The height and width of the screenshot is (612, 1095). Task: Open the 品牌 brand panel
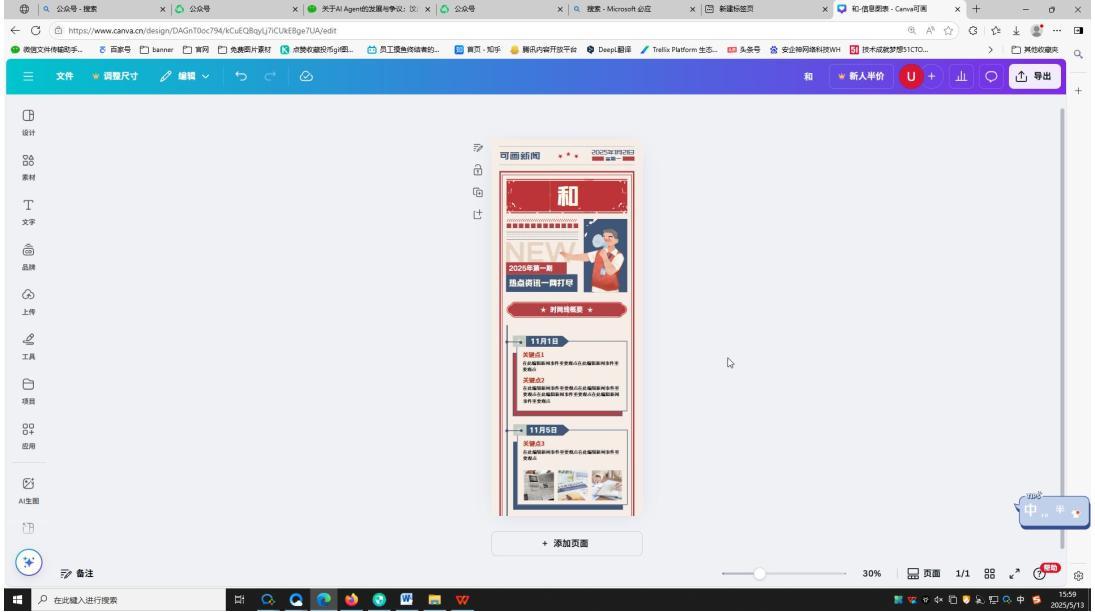coord(28,257)
